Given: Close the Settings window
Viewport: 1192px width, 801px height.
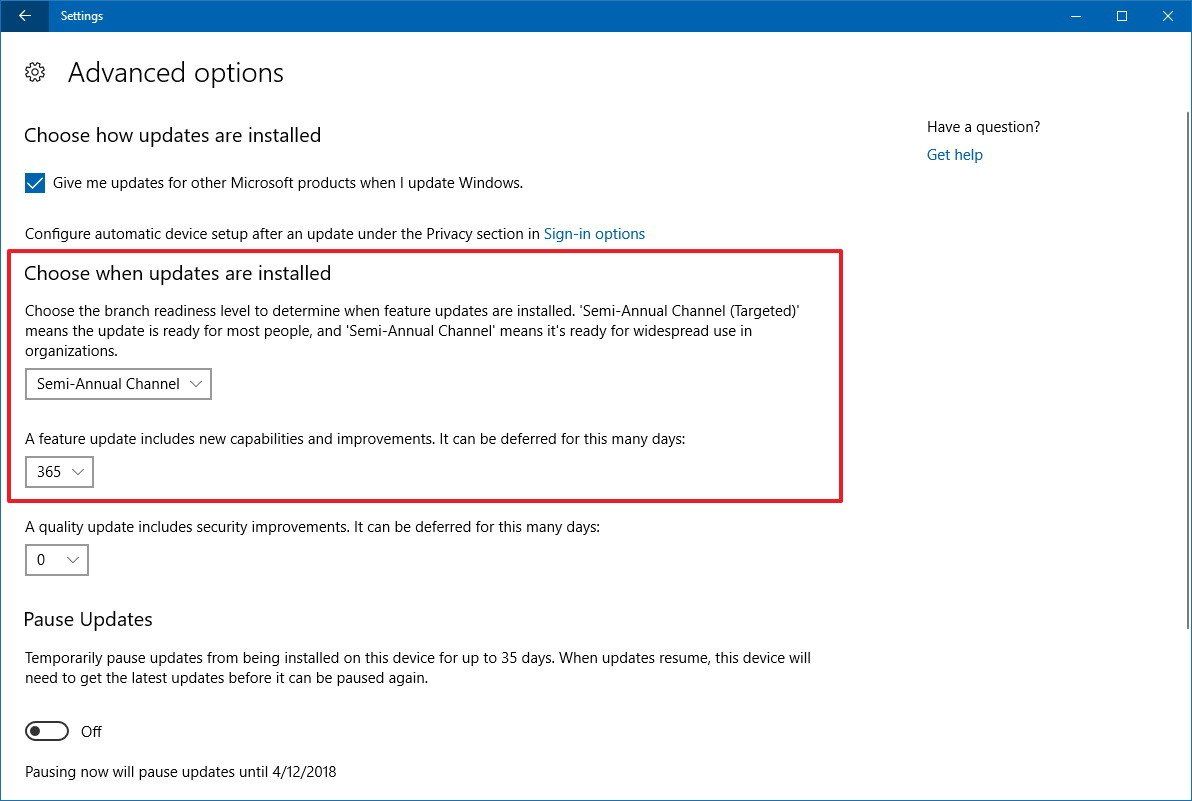Looking at the screenshot, I should [1167, 16].
